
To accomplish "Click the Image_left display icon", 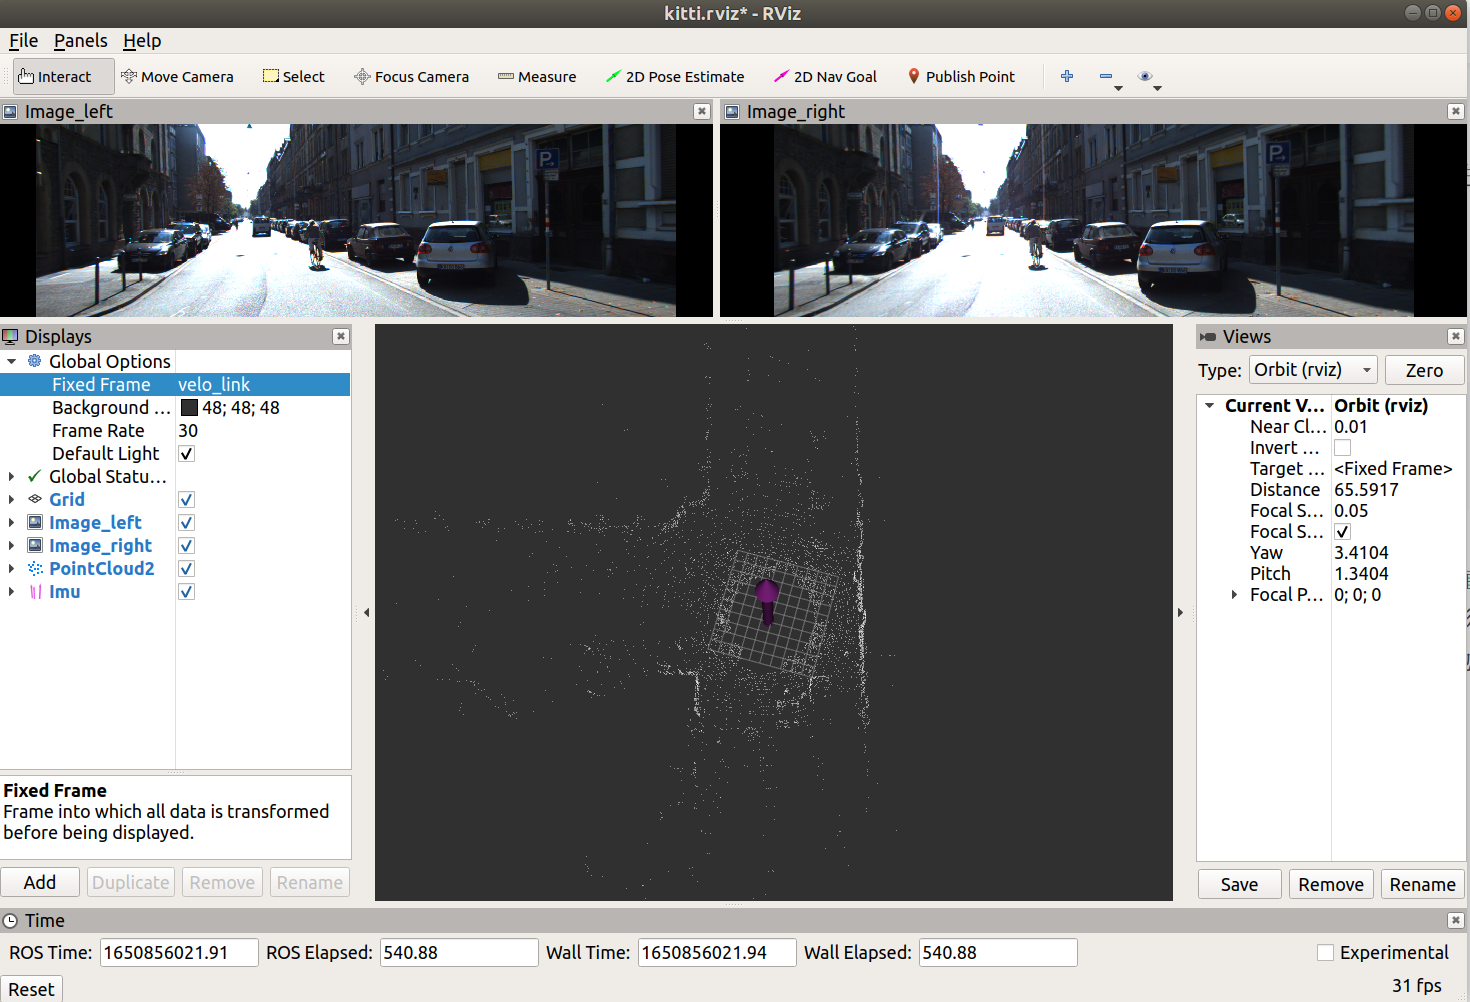I will coord(35,522).
